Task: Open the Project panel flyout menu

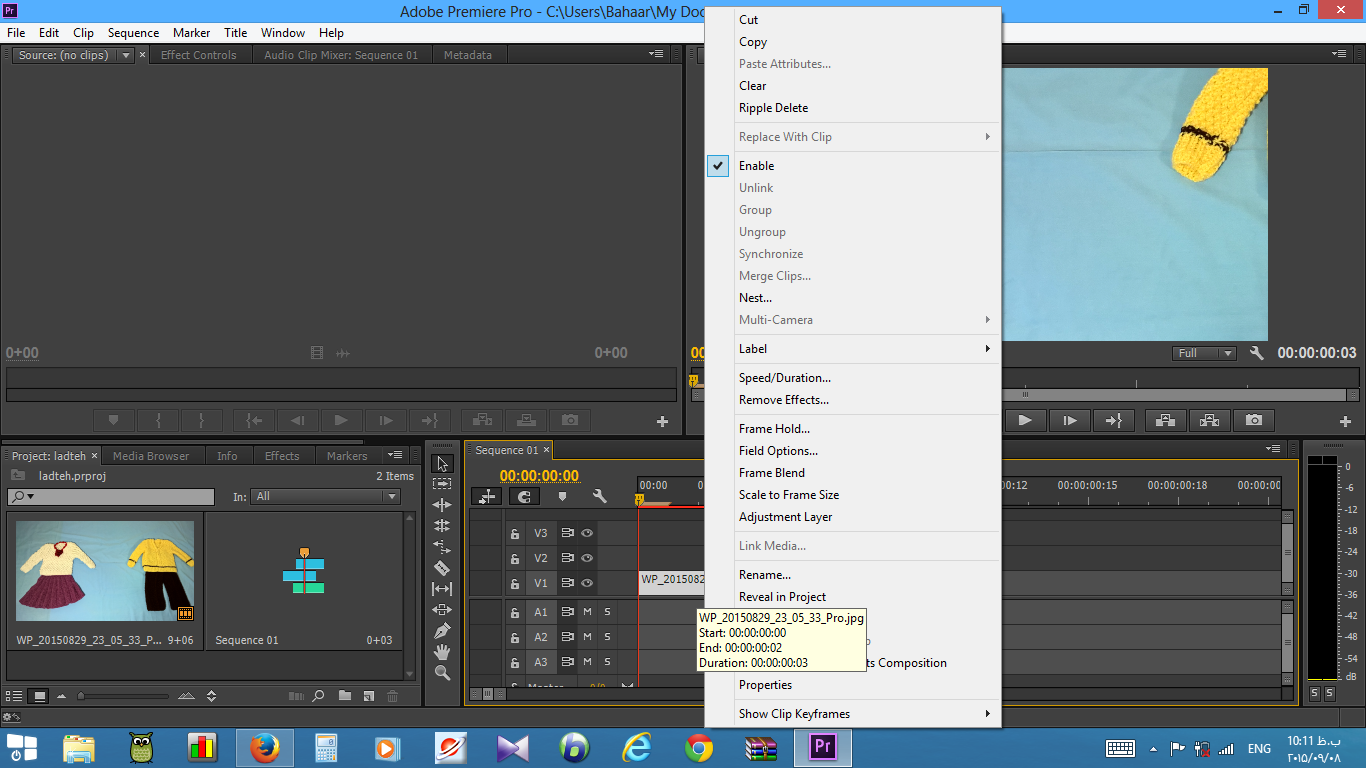Action: [x=396, y=455]
